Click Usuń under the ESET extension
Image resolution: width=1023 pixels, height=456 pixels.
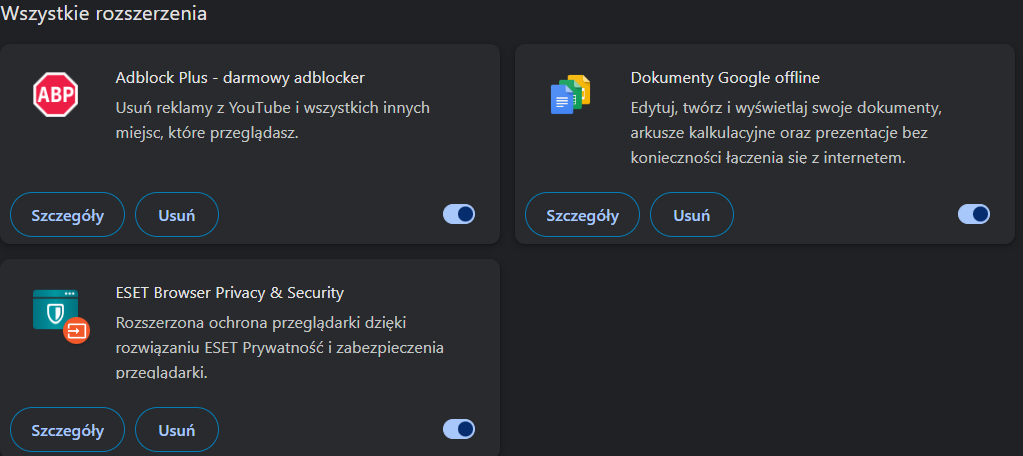click(176, 430)
